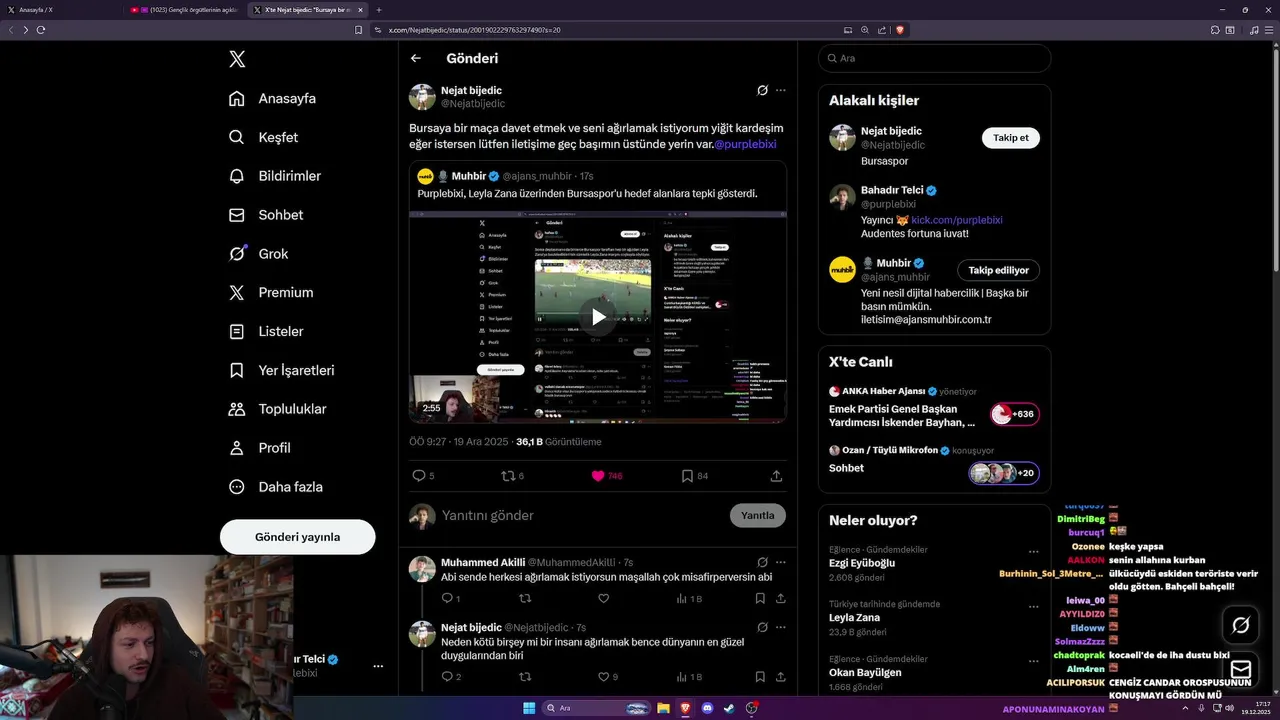
Task: Open Premium in the sidebar
Action: pyautogui.click(x=271, y=293)
